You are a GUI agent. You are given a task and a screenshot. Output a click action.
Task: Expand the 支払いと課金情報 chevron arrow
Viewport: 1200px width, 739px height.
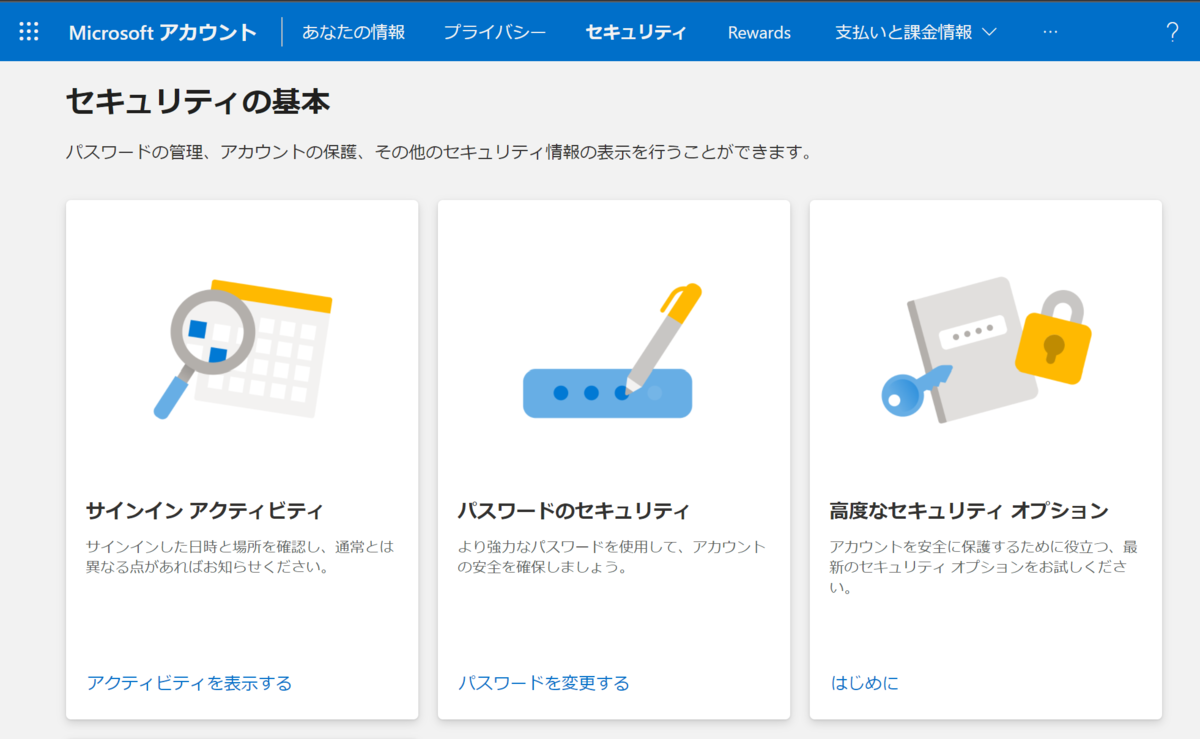click(988, 31)
